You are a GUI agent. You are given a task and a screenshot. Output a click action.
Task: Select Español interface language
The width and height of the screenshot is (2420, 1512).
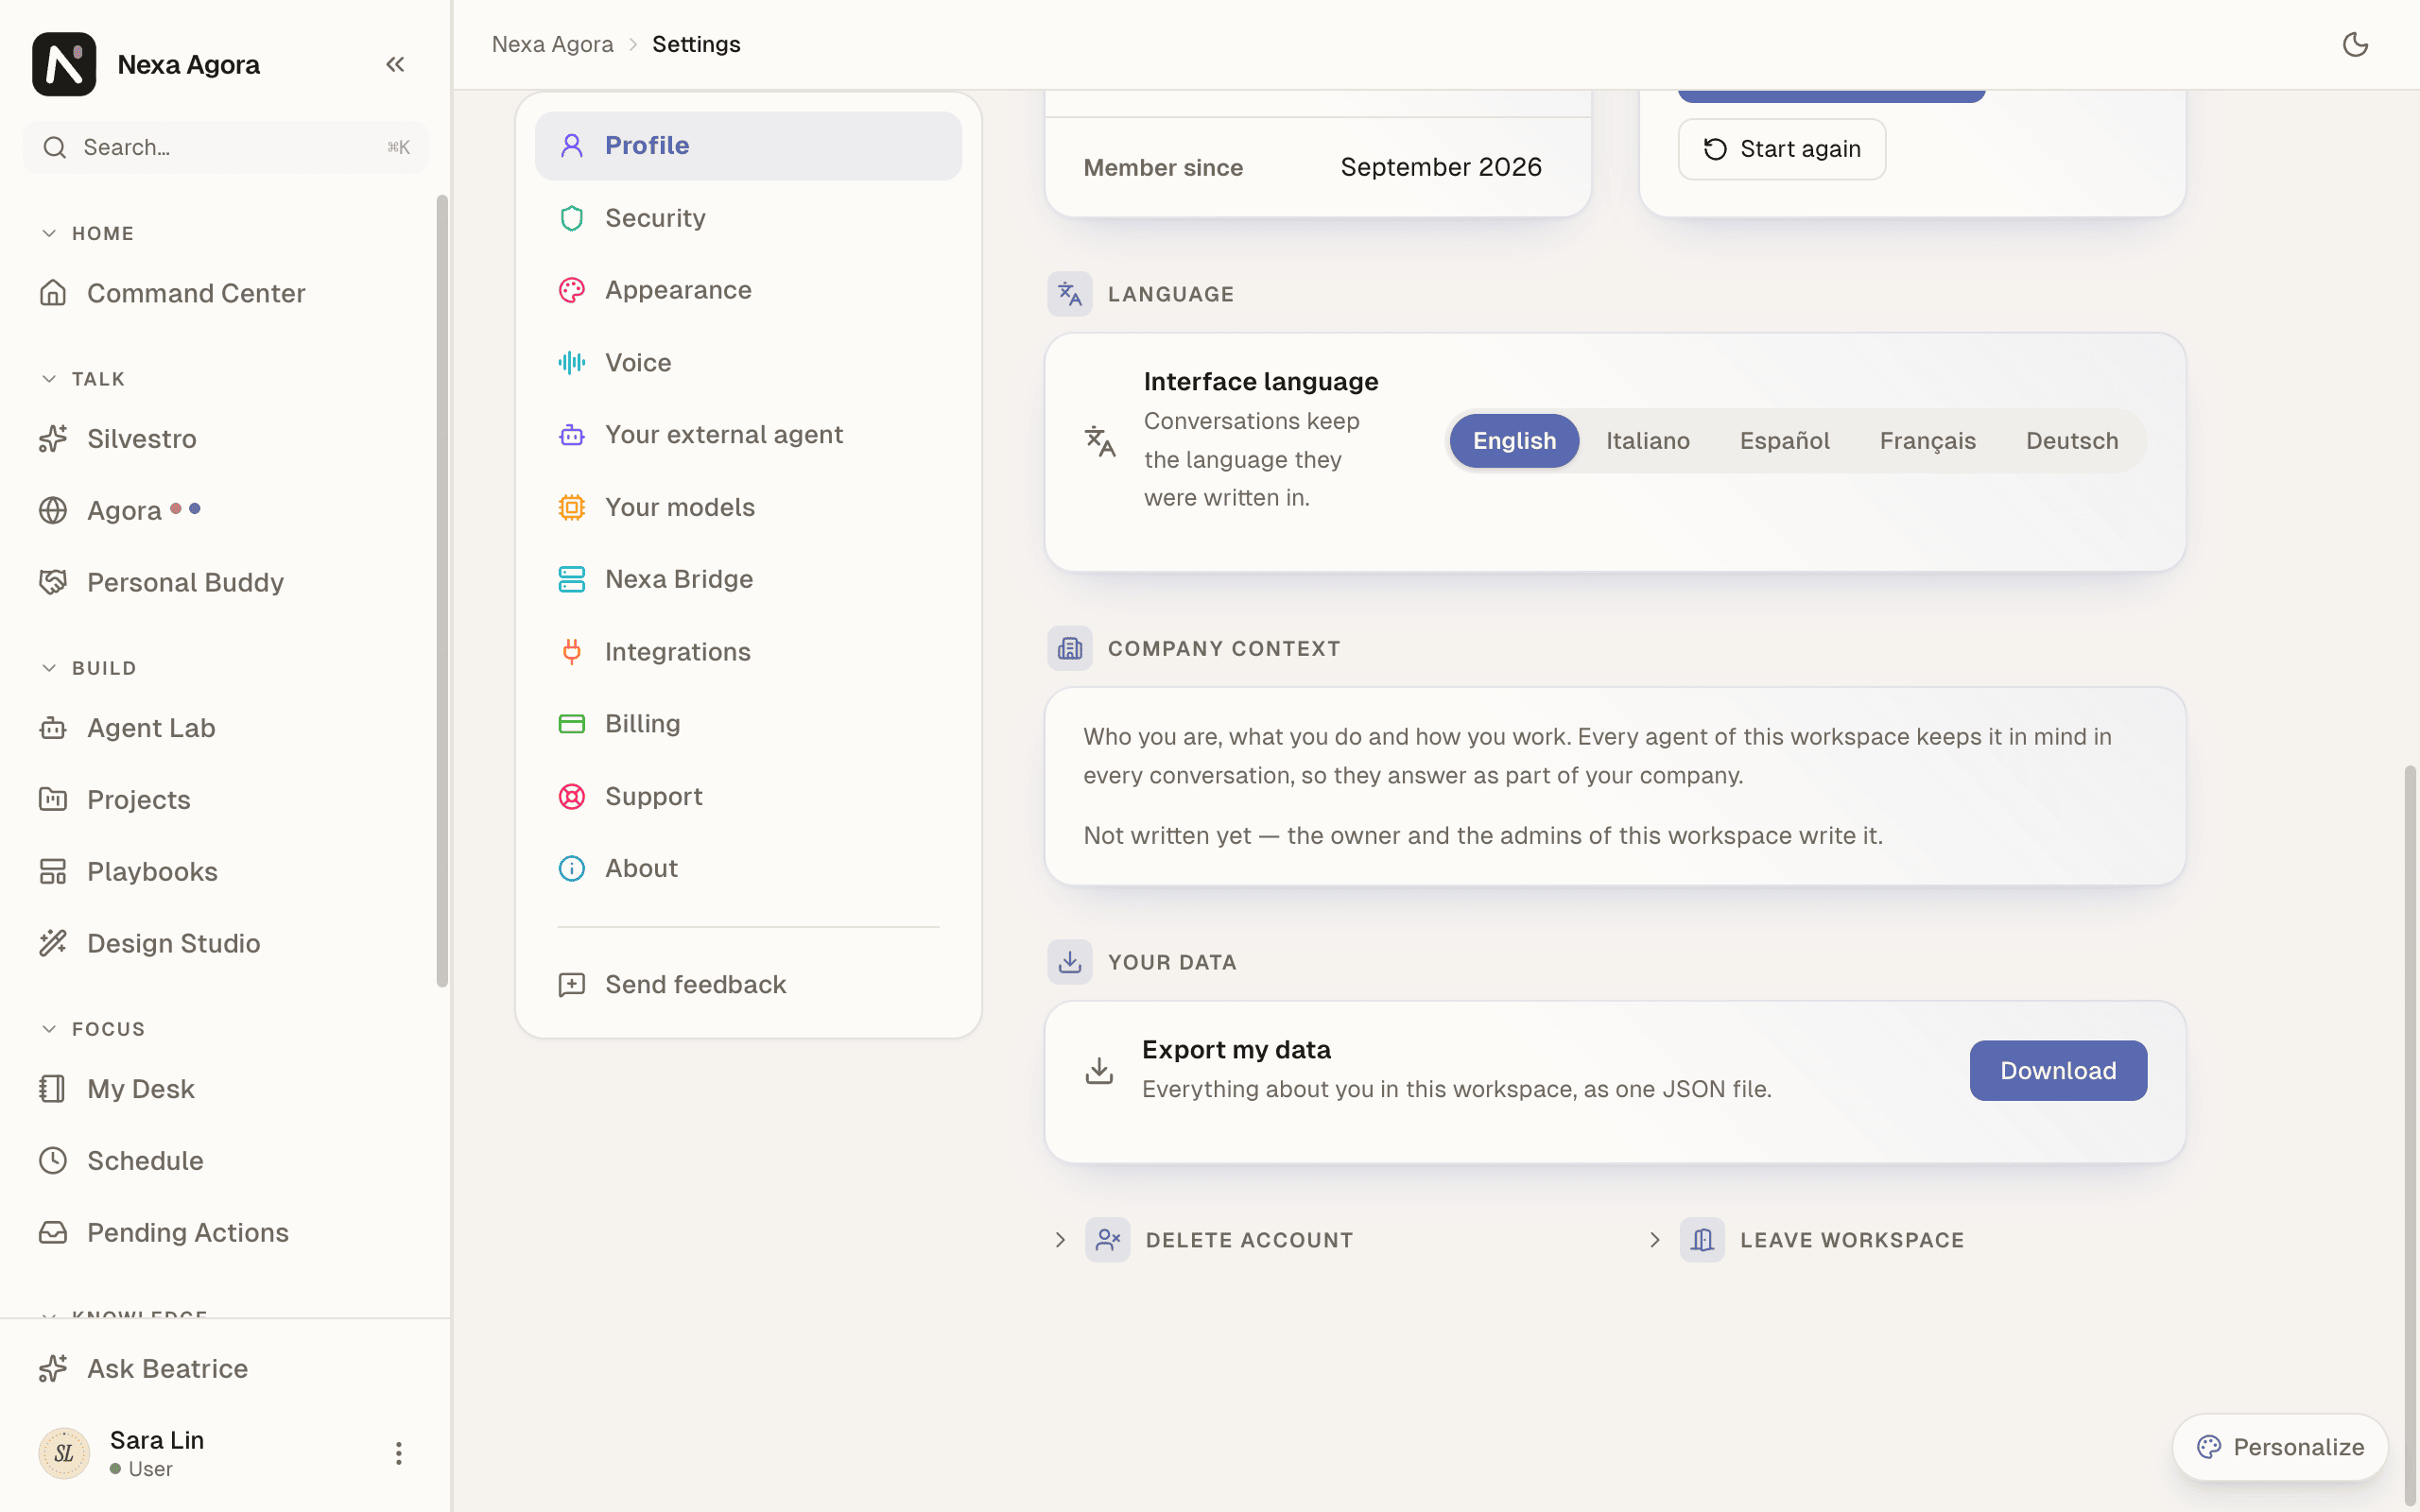point(1784,441)
